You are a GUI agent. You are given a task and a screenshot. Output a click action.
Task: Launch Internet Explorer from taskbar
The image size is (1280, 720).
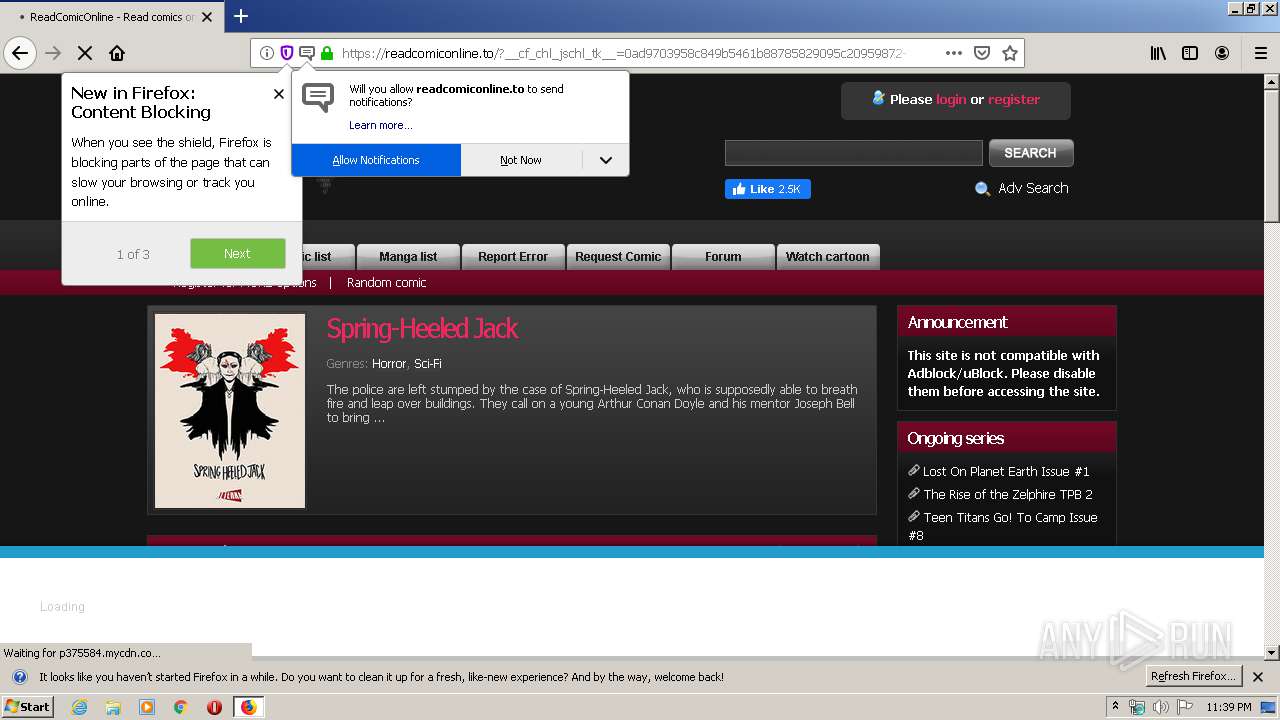pyautogui.click(x=79, y=707)
